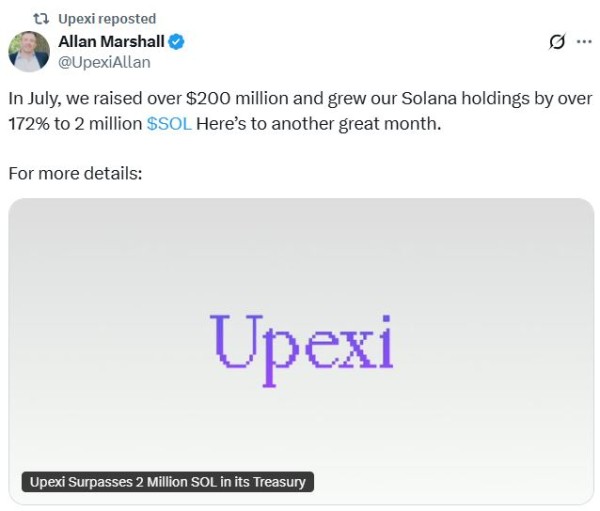Click the $SOL cashtag link
This screenshot has width=600, height=511.
(168, 123)
